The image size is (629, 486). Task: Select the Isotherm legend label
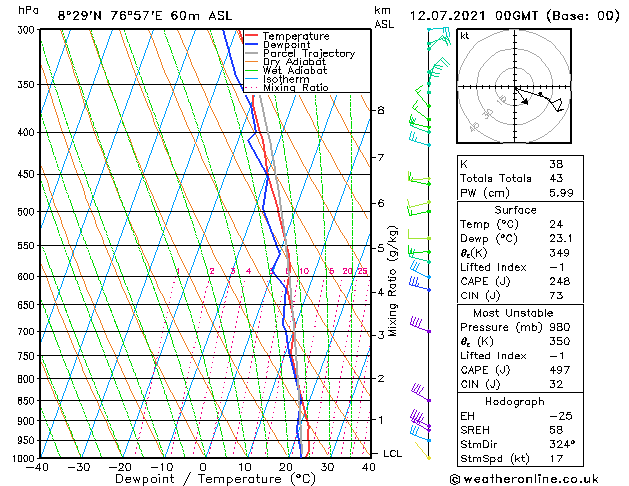[286, 79]
